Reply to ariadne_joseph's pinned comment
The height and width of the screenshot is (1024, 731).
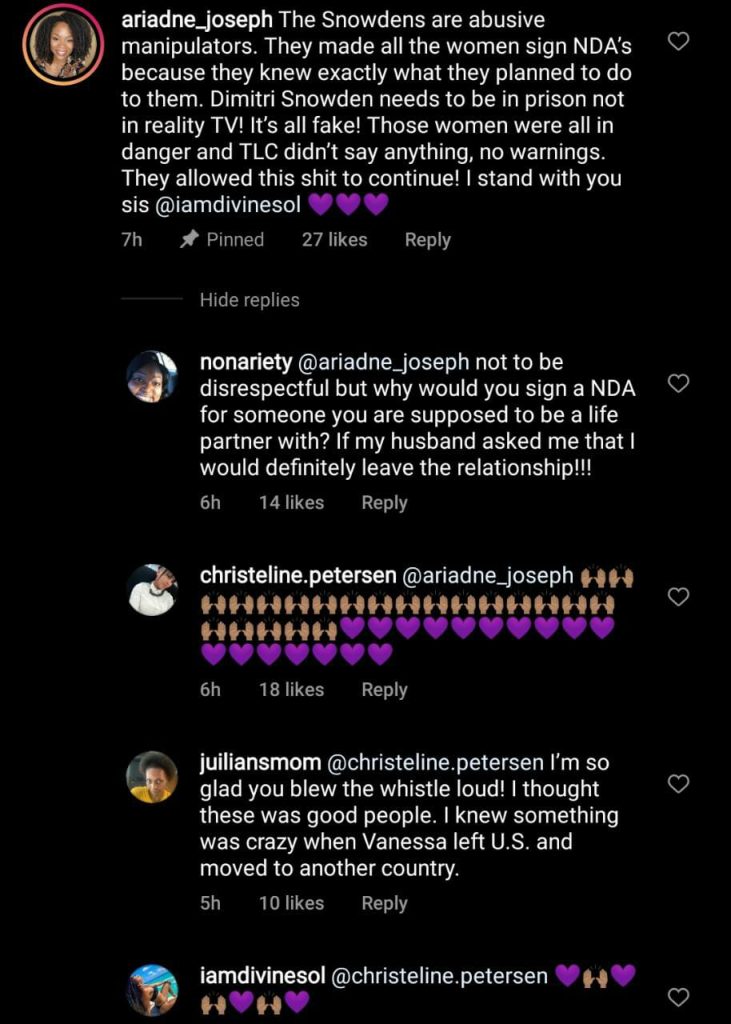[427, 240]
